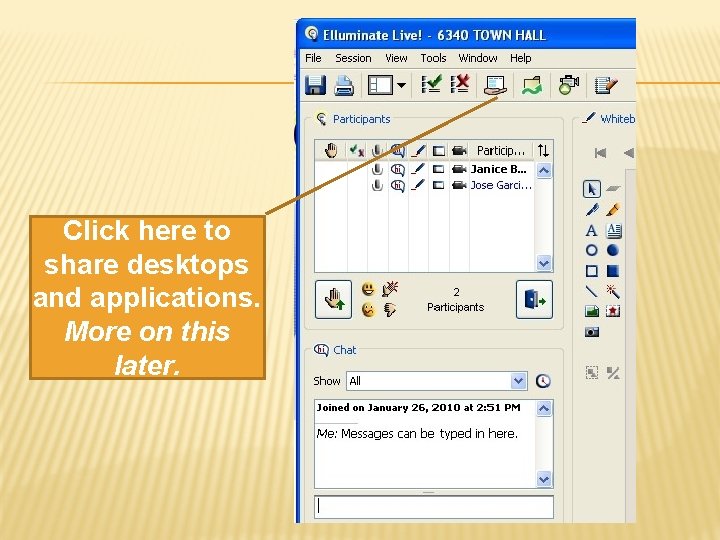
Task: Click participants list scroll up arrow
Action: click(544, 171)
